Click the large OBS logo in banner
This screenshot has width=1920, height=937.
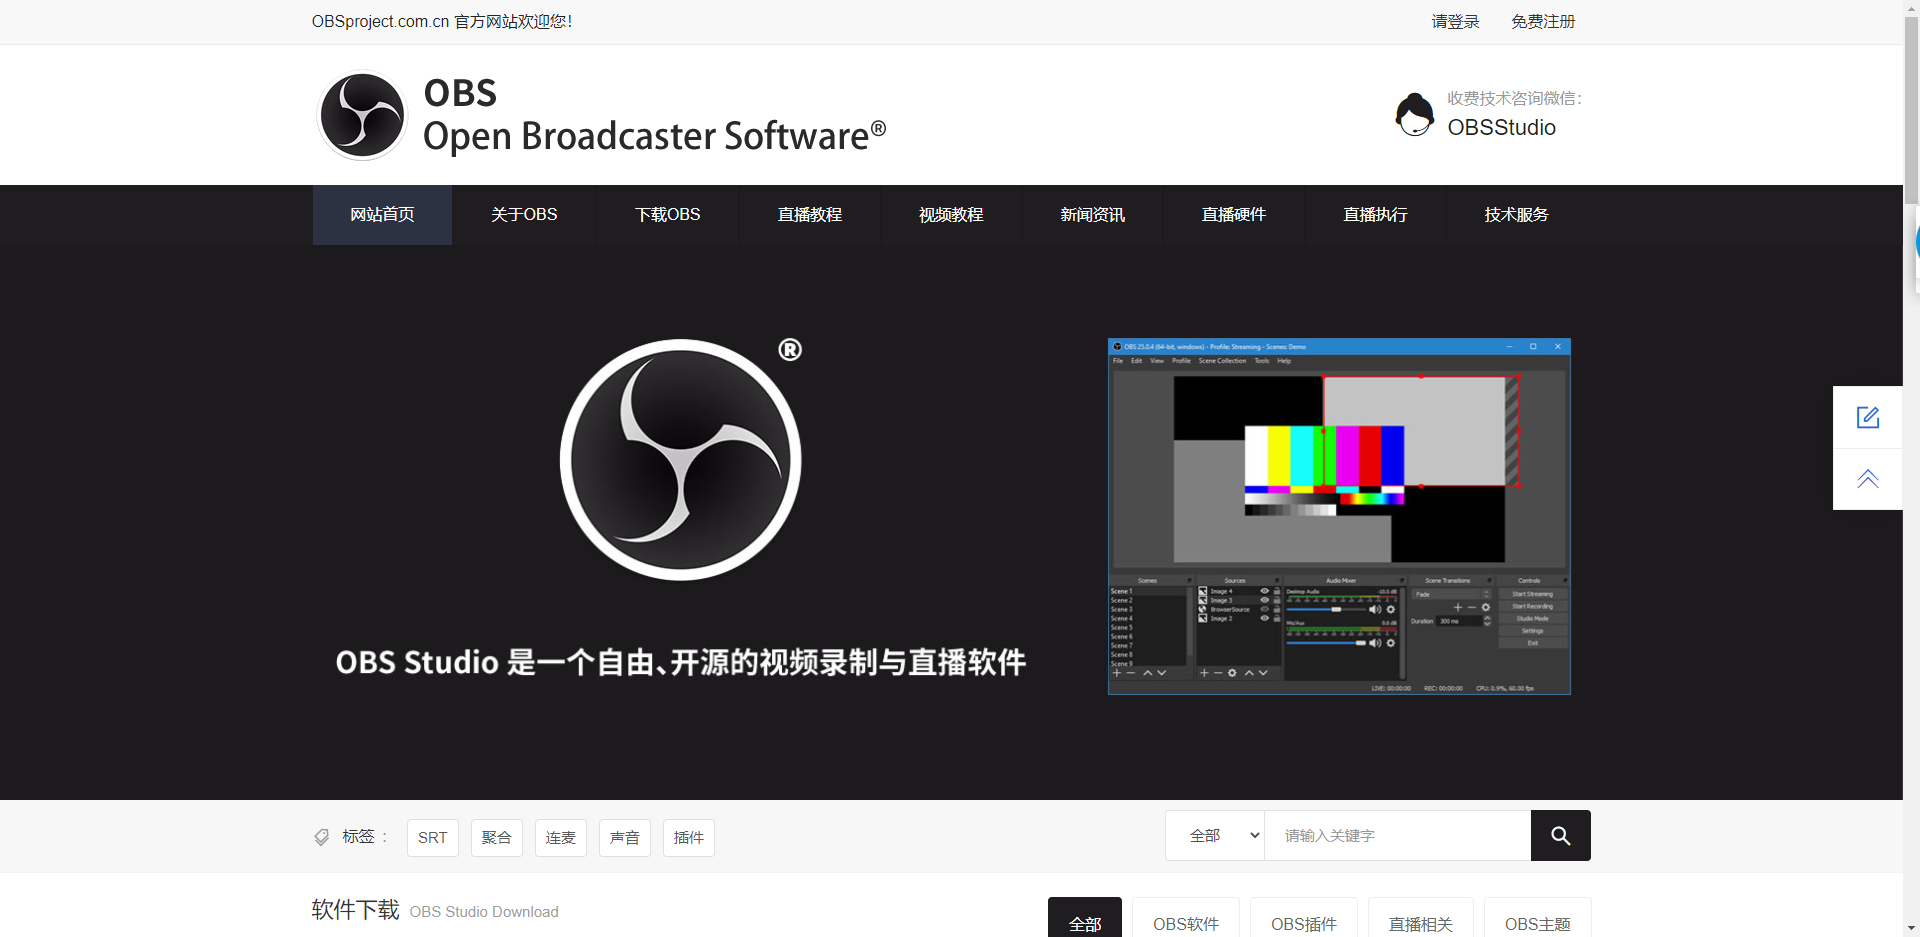pos(680,460)
